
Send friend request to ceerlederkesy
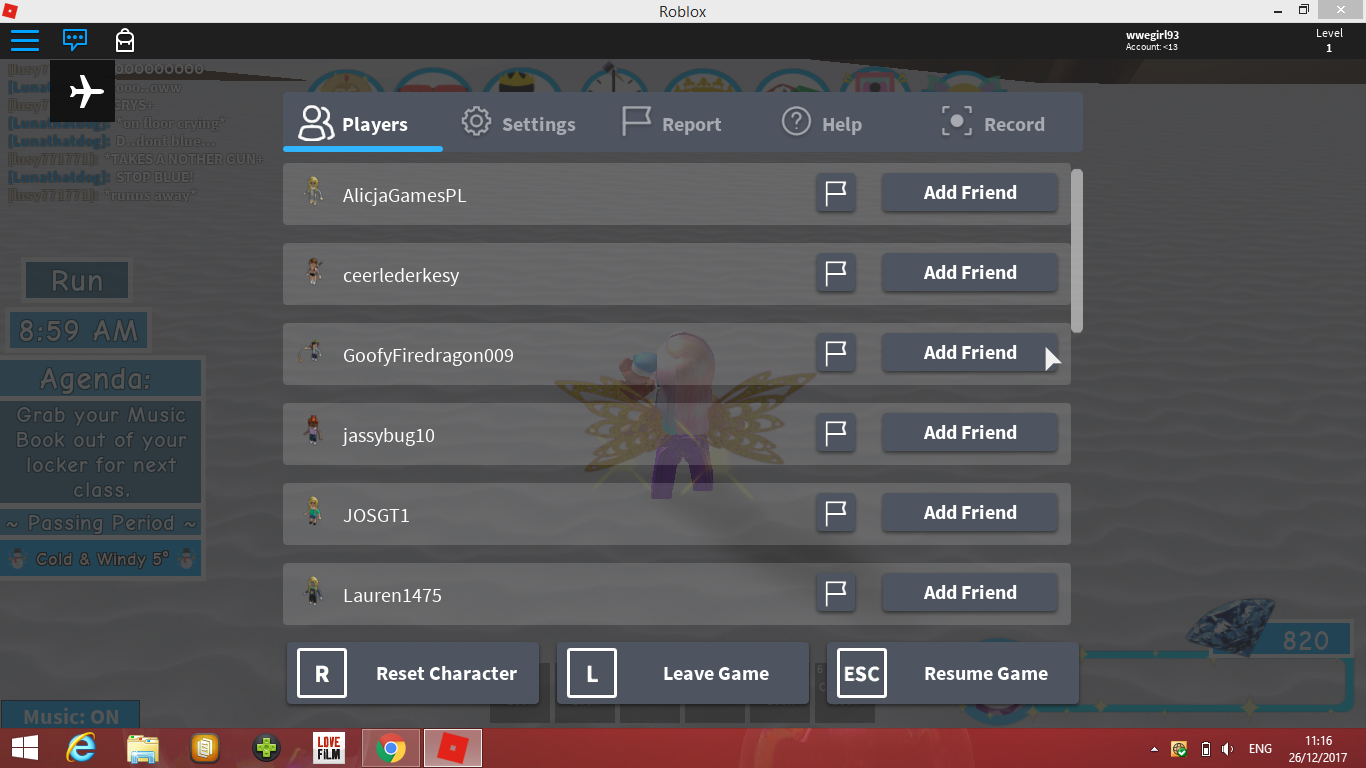coord(970,273)
